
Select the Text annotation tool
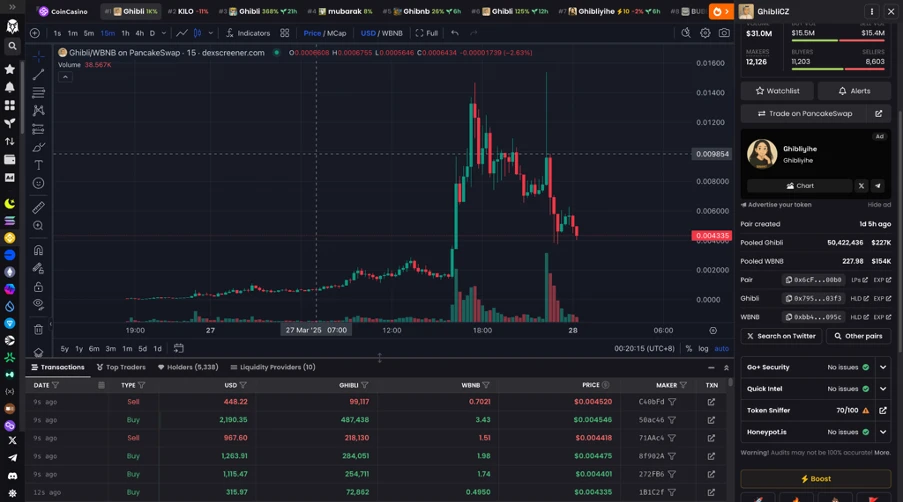pyautogui.click(x=38, y=165)
